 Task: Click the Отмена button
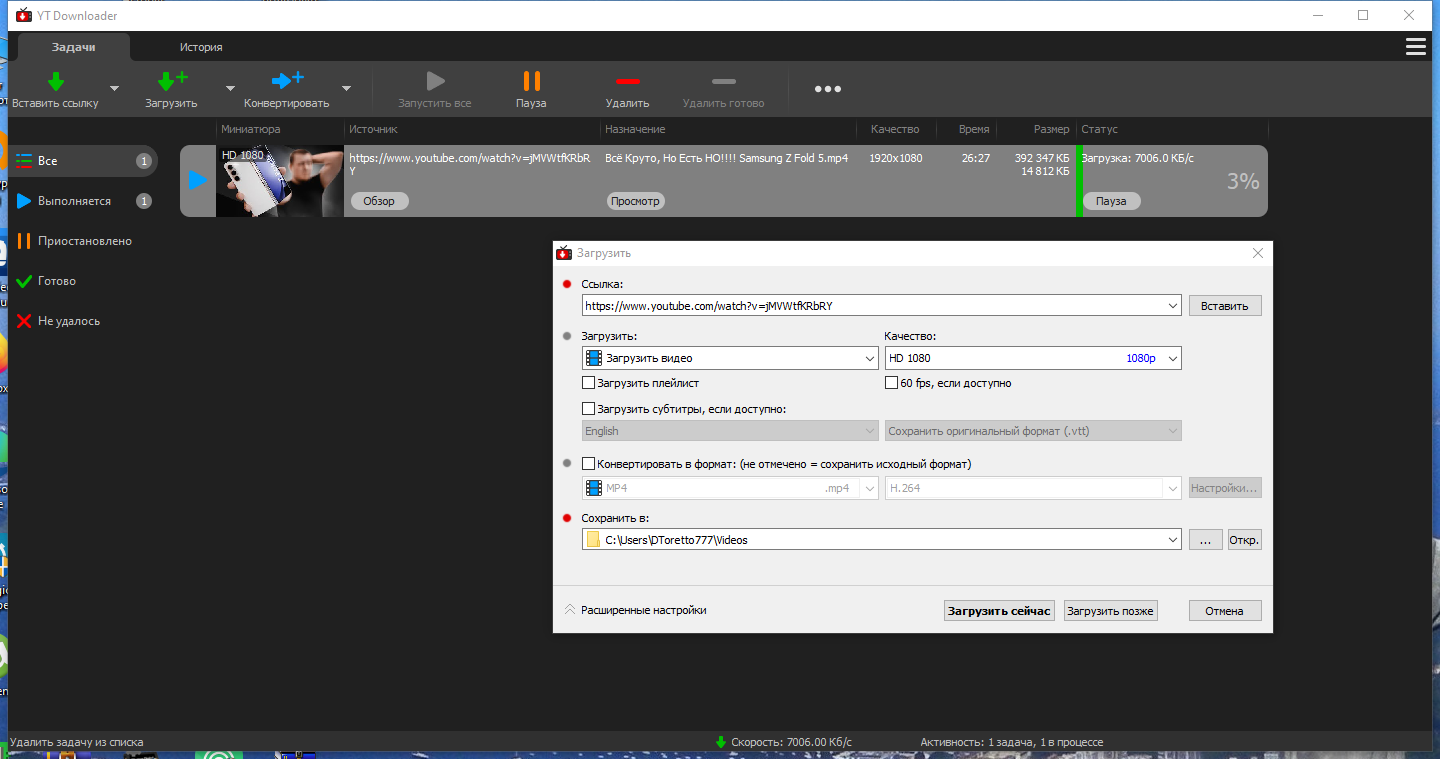tap(1225, 611)
